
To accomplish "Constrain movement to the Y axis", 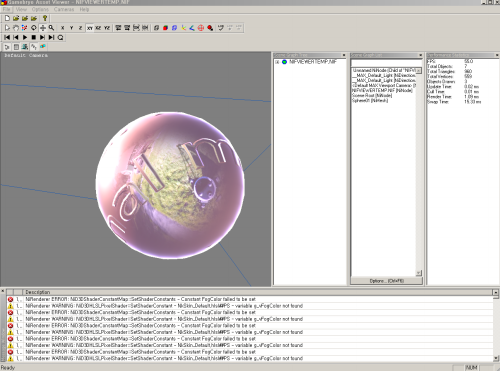I will 71,28.
